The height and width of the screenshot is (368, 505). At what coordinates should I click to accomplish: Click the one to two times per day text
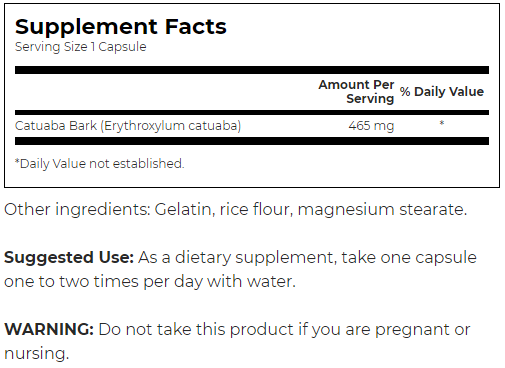(x=103, y=282)
